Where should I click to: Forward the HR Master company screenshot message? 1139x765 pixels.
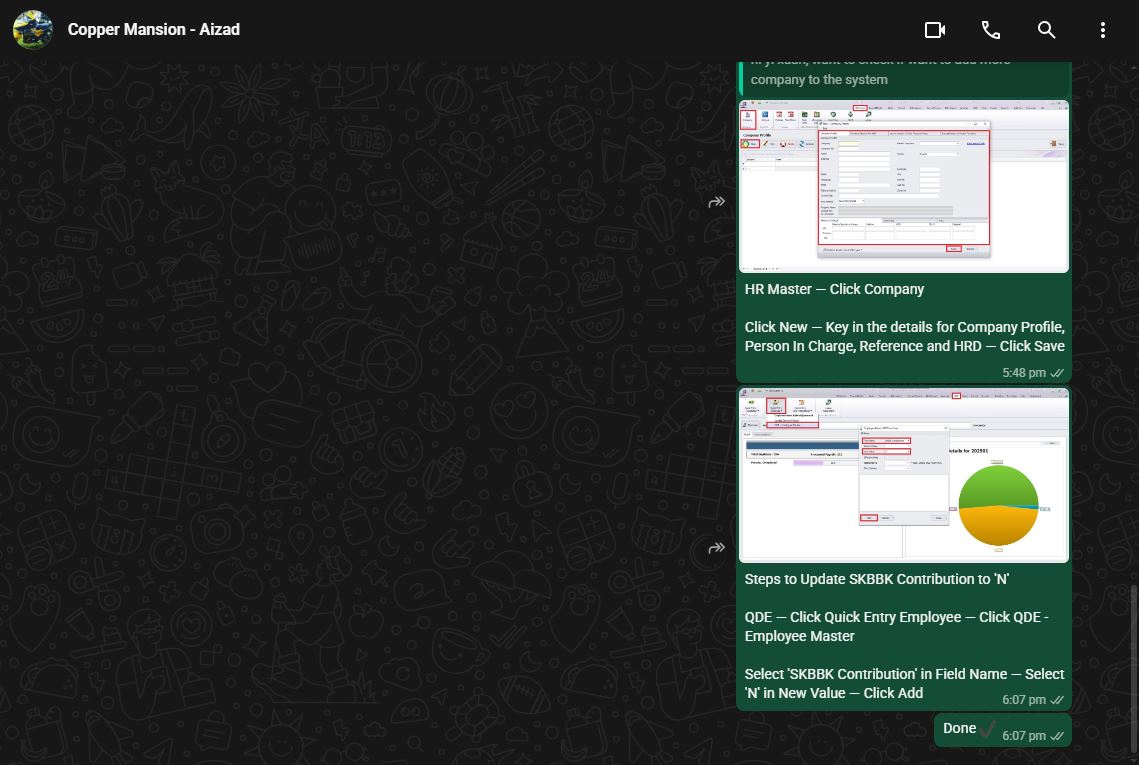[716, 202]
